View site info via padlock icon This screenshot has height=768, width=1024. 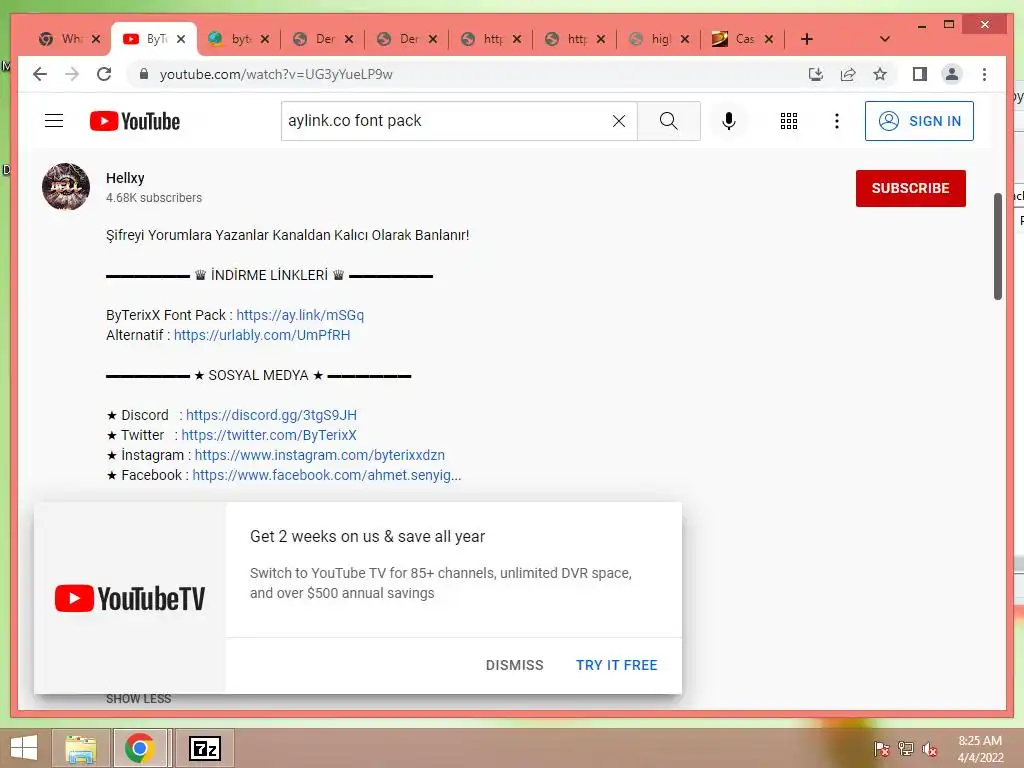coord(144,74)
